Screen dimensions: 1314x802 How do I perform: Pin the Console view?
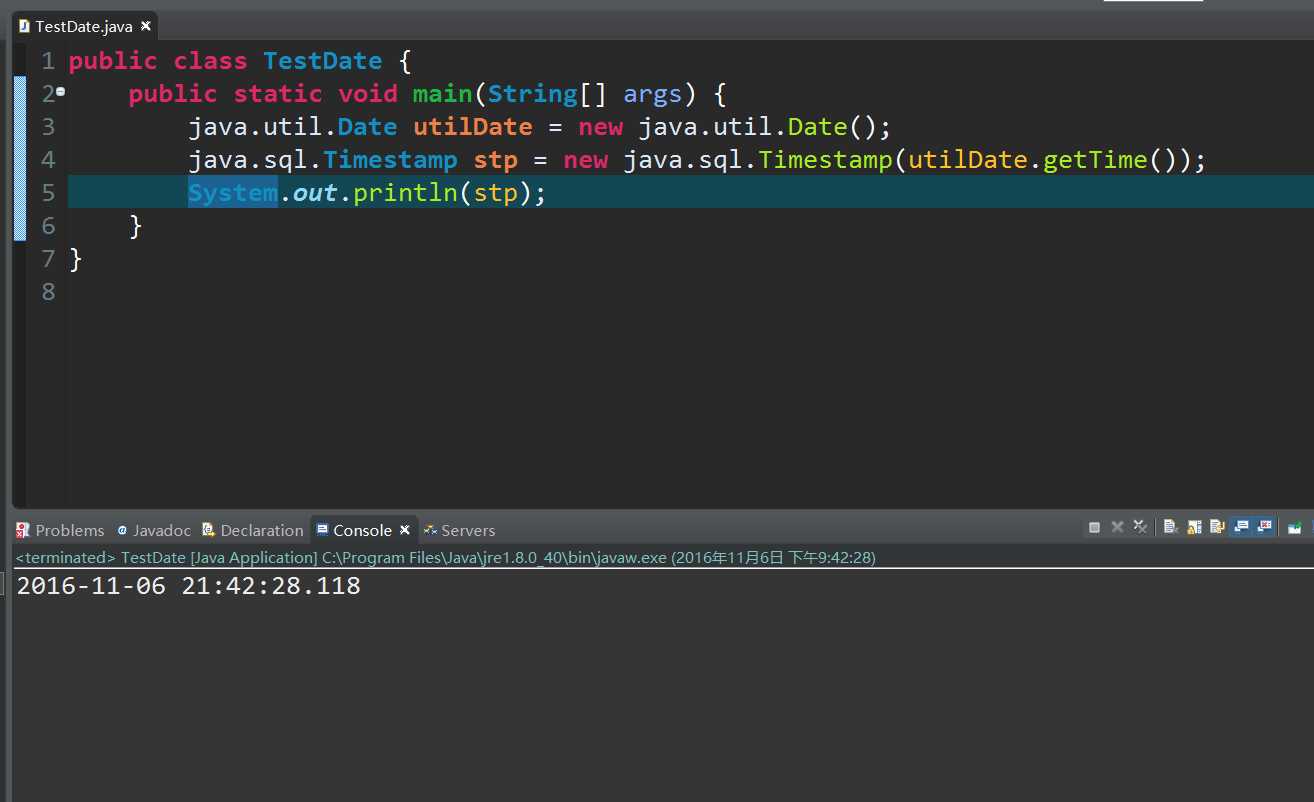[1295, 527]
